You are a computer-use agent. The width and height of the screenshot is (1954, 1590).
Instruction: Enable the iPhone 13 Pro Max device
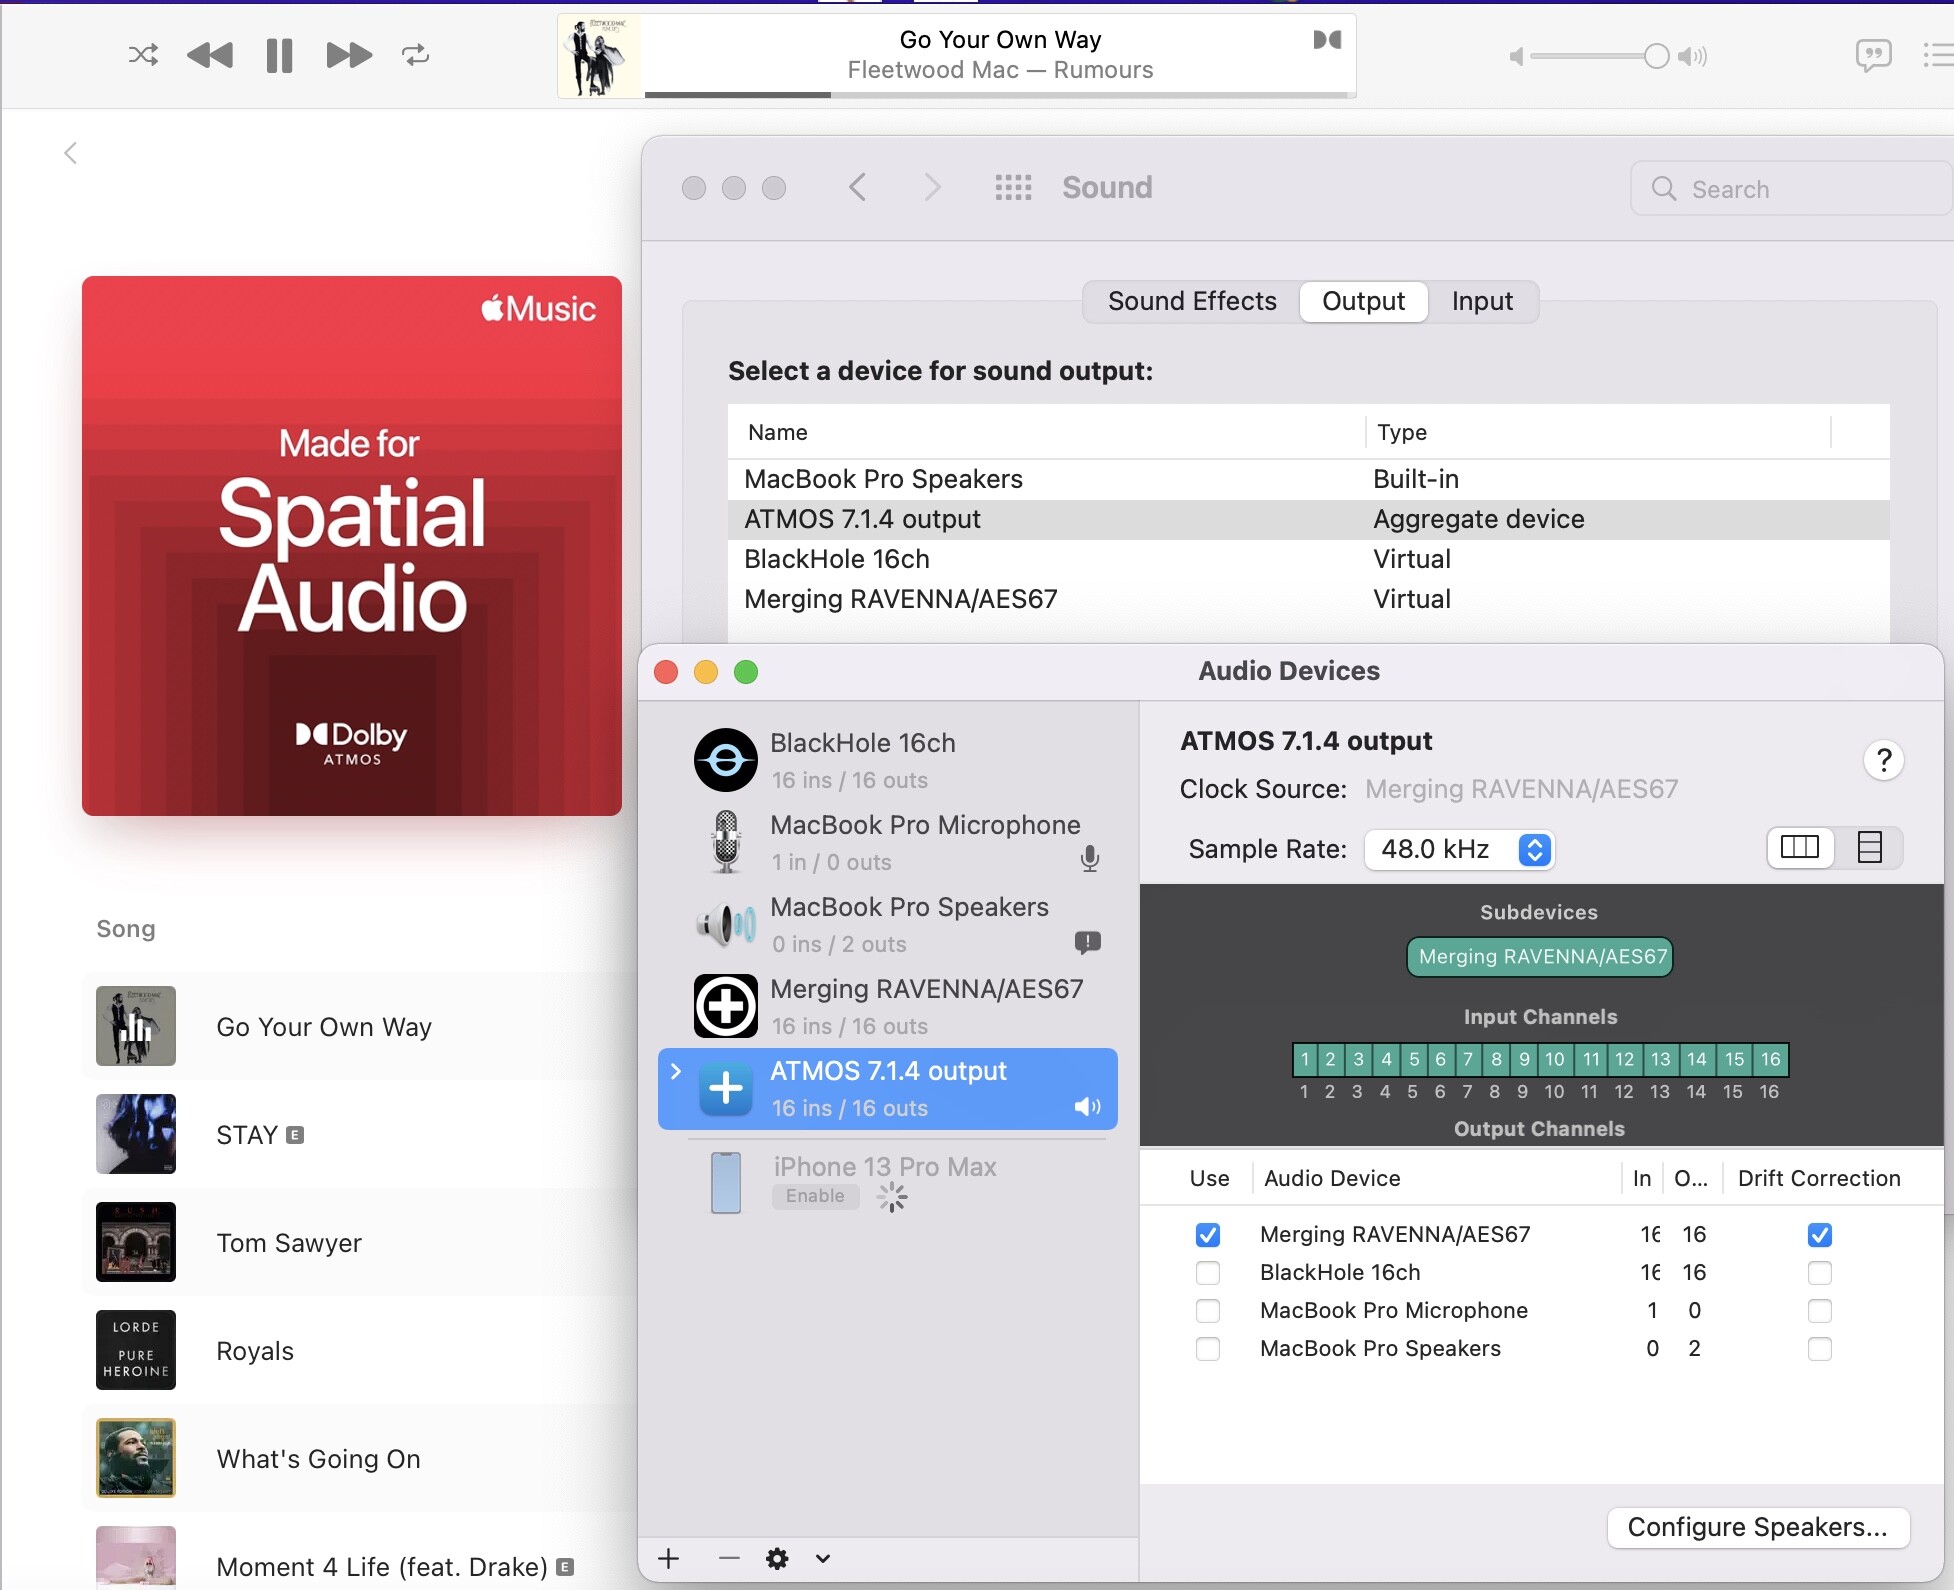click(x=815, y=1196)
